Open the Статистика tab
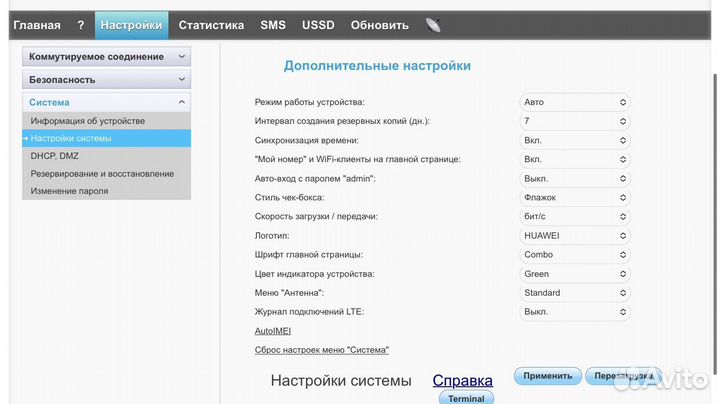This screenshot has height=404, width=720. [x=211, y=25]
